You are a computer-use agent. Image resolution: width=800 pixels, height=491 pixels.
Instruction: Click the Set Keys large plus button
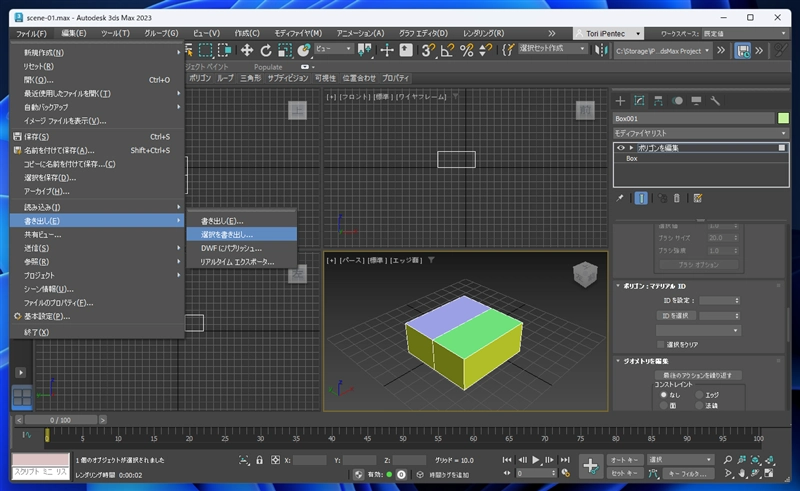pyautogui.click(x=591, y=466)
